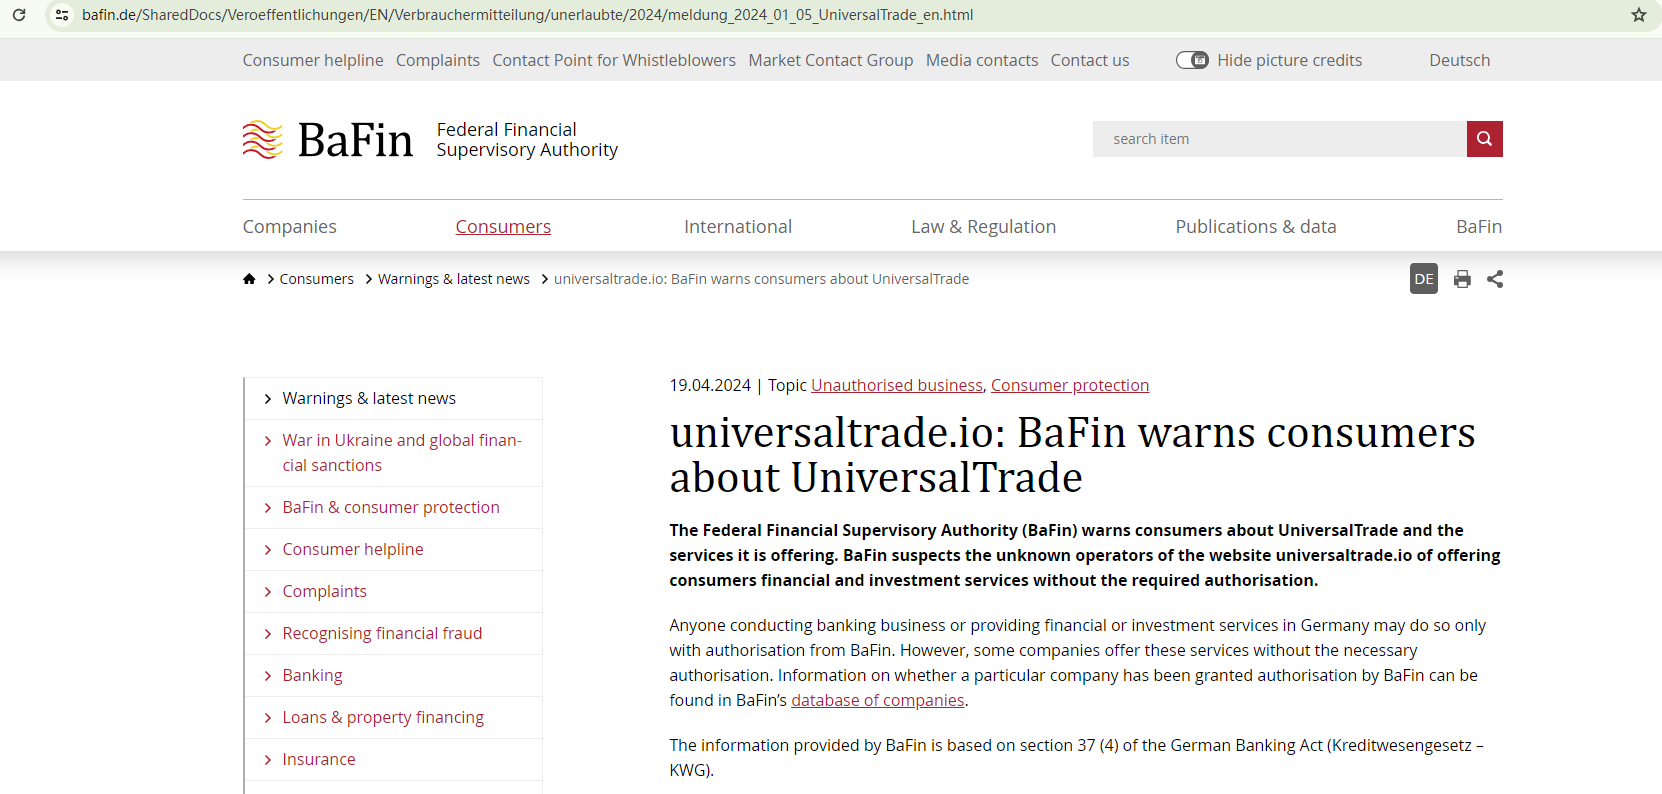Click the BaFin logo
The image size is (1662, 794).
coord(328,140)
